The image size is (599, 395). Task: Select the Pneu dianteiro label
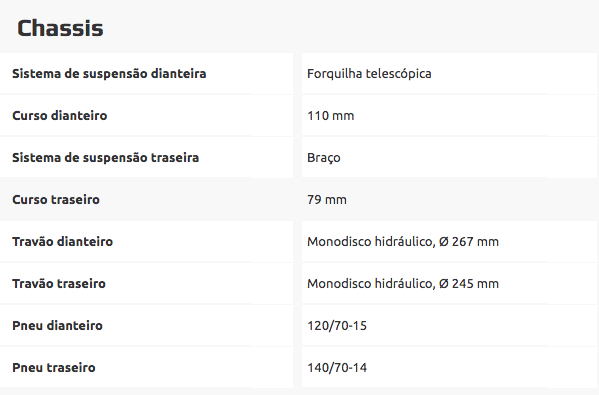(x=57, y=325)
